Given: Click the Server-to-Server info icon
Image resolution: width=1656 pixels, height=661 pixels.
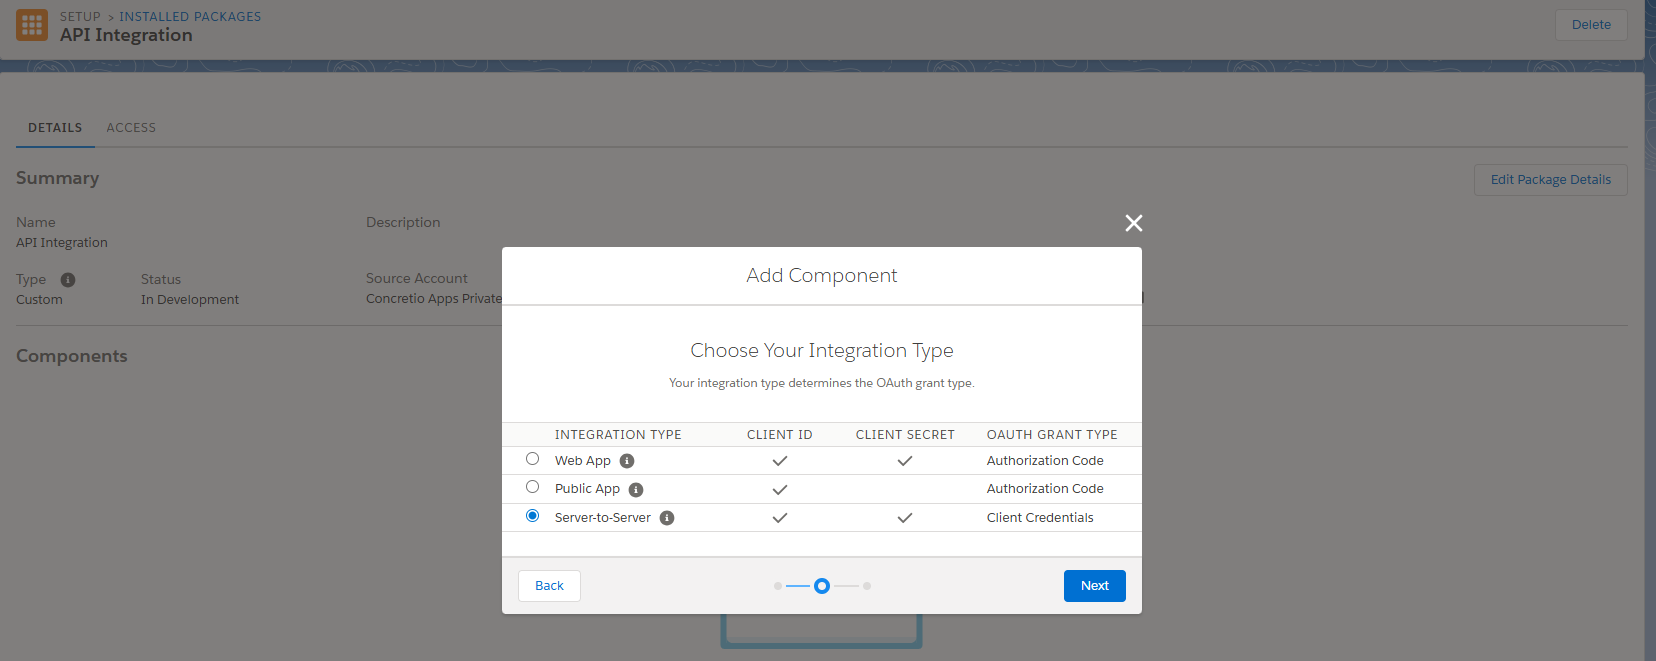Looking at the screenshot, I should [667, 518].
